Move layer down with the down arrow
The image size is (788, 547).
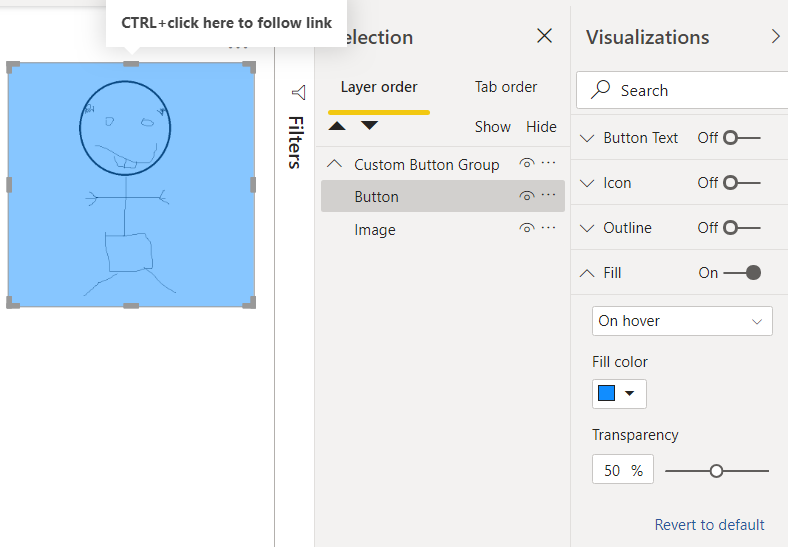pos(369,126)
